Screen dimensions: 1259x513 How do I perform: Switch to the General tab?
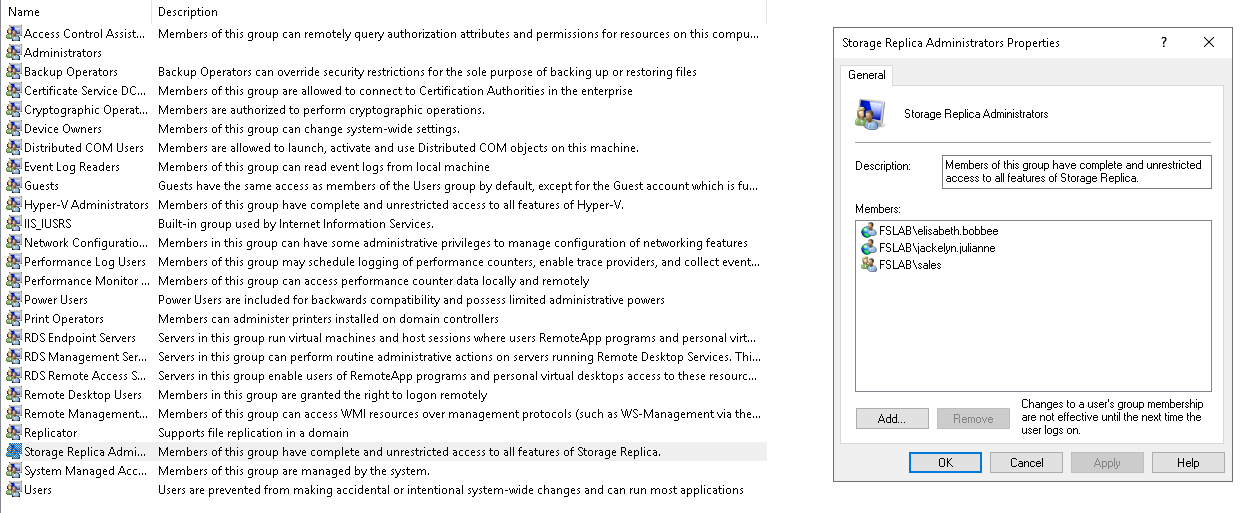coord(866,75)
